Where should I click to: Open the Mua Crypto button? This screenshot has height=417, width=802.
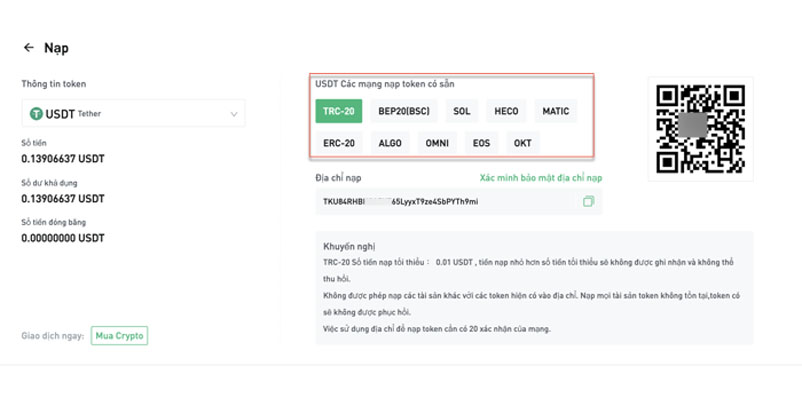[x=119, y=336]
